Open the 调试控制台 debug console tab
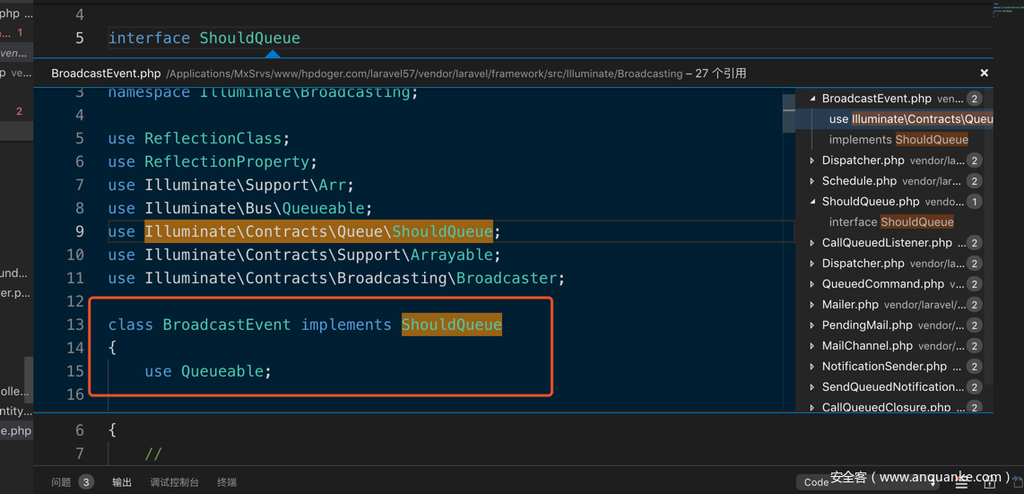Image resolution: width=1024 pixels, height=494 pixels. click(x=174, y=482)
